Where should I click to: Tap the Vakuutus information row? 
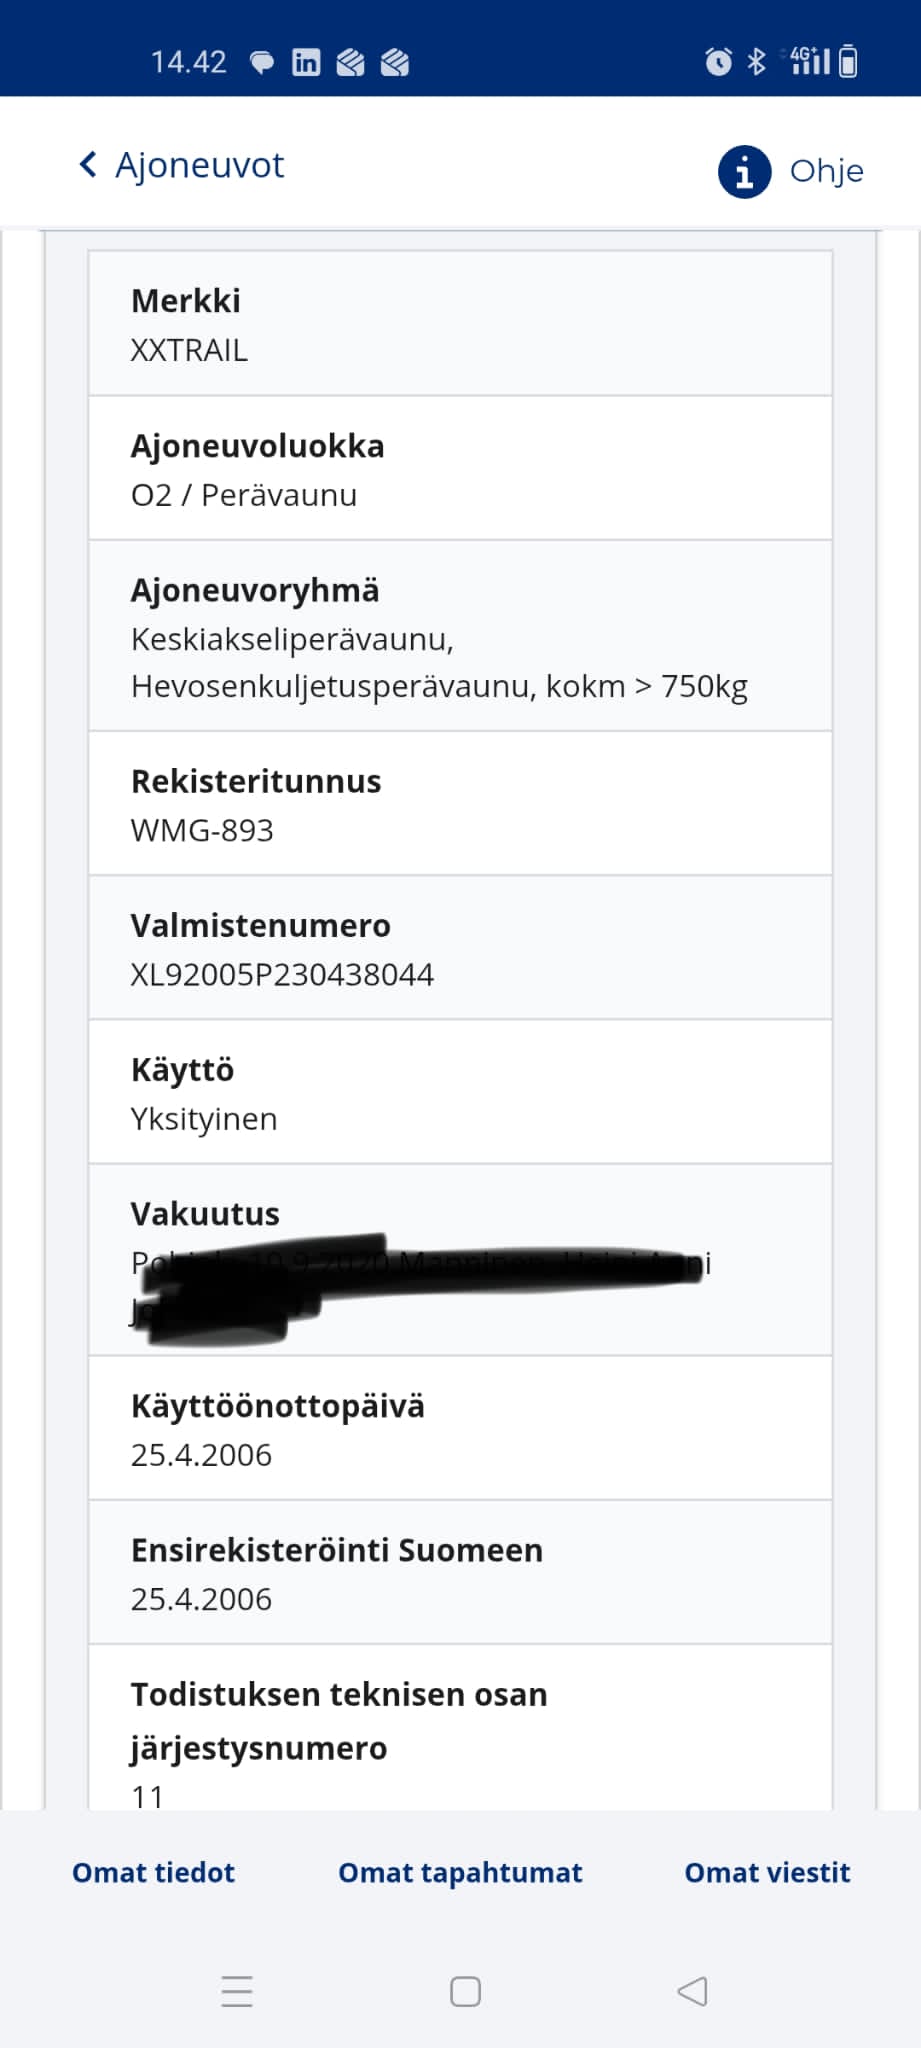pos(460,1260)
